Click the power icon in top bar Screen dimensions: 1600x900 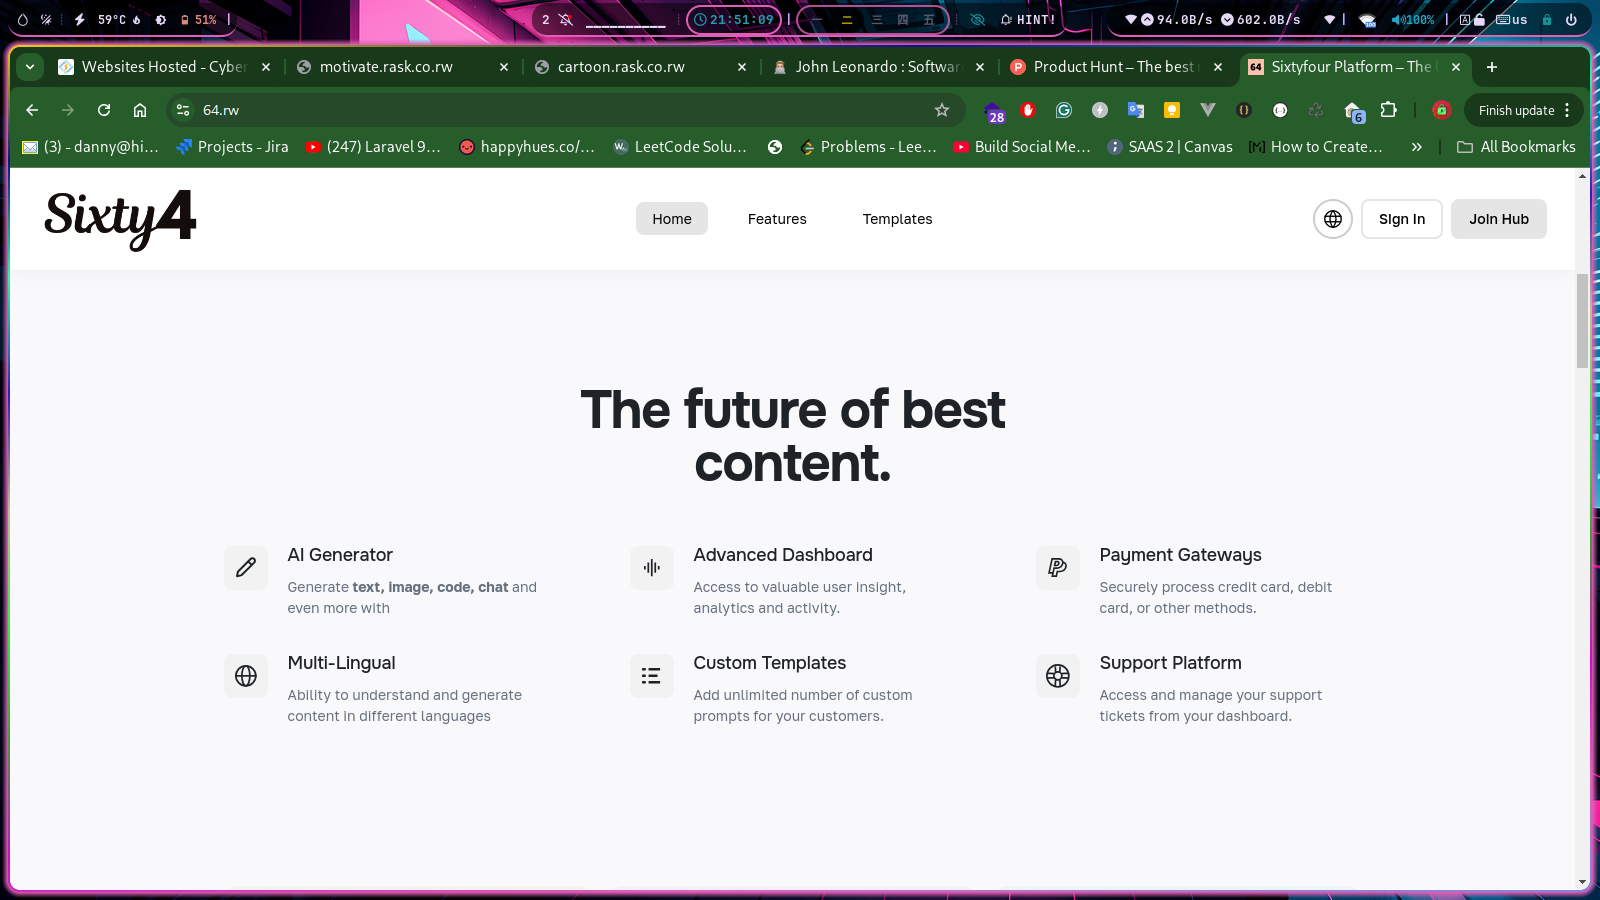tap(1571, 19)
